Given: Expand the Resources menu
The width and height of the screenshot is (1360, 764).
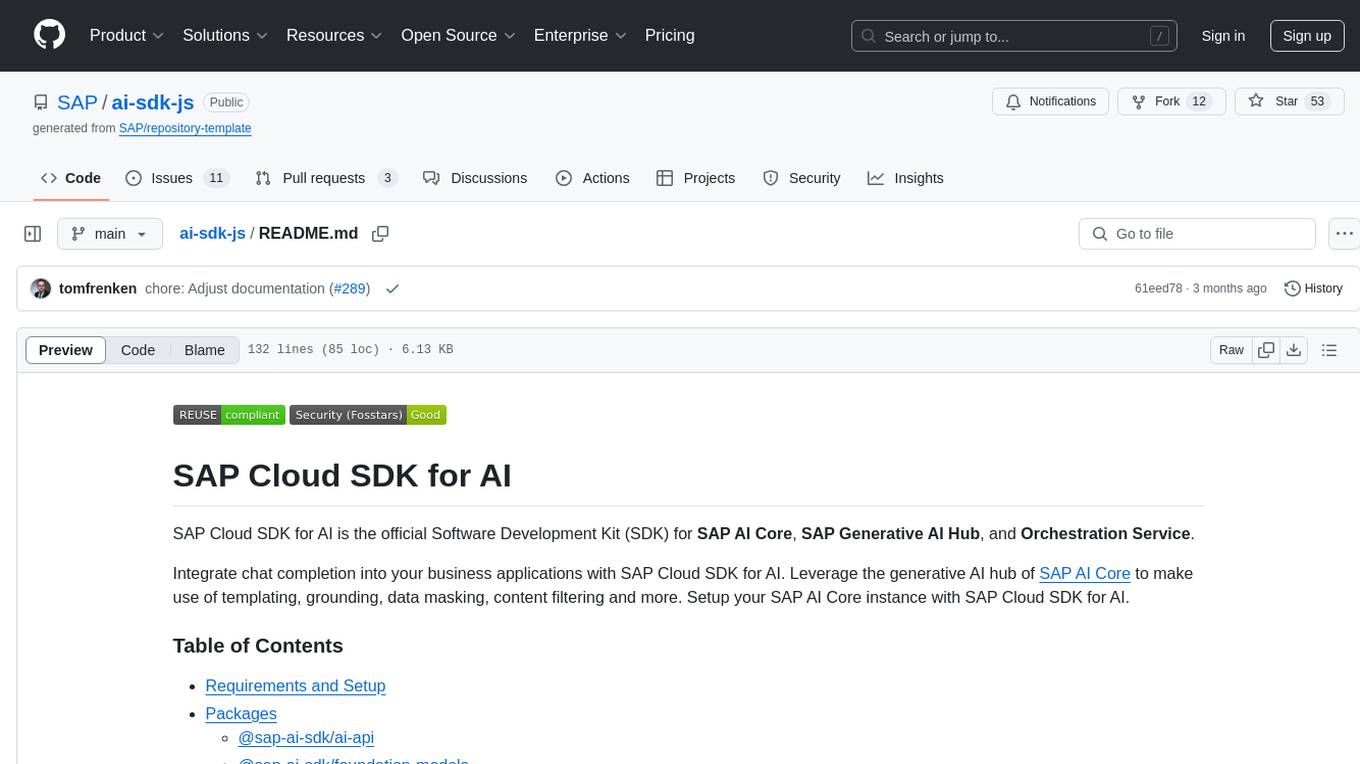Looking at the screenshot, I should point(334,35).
